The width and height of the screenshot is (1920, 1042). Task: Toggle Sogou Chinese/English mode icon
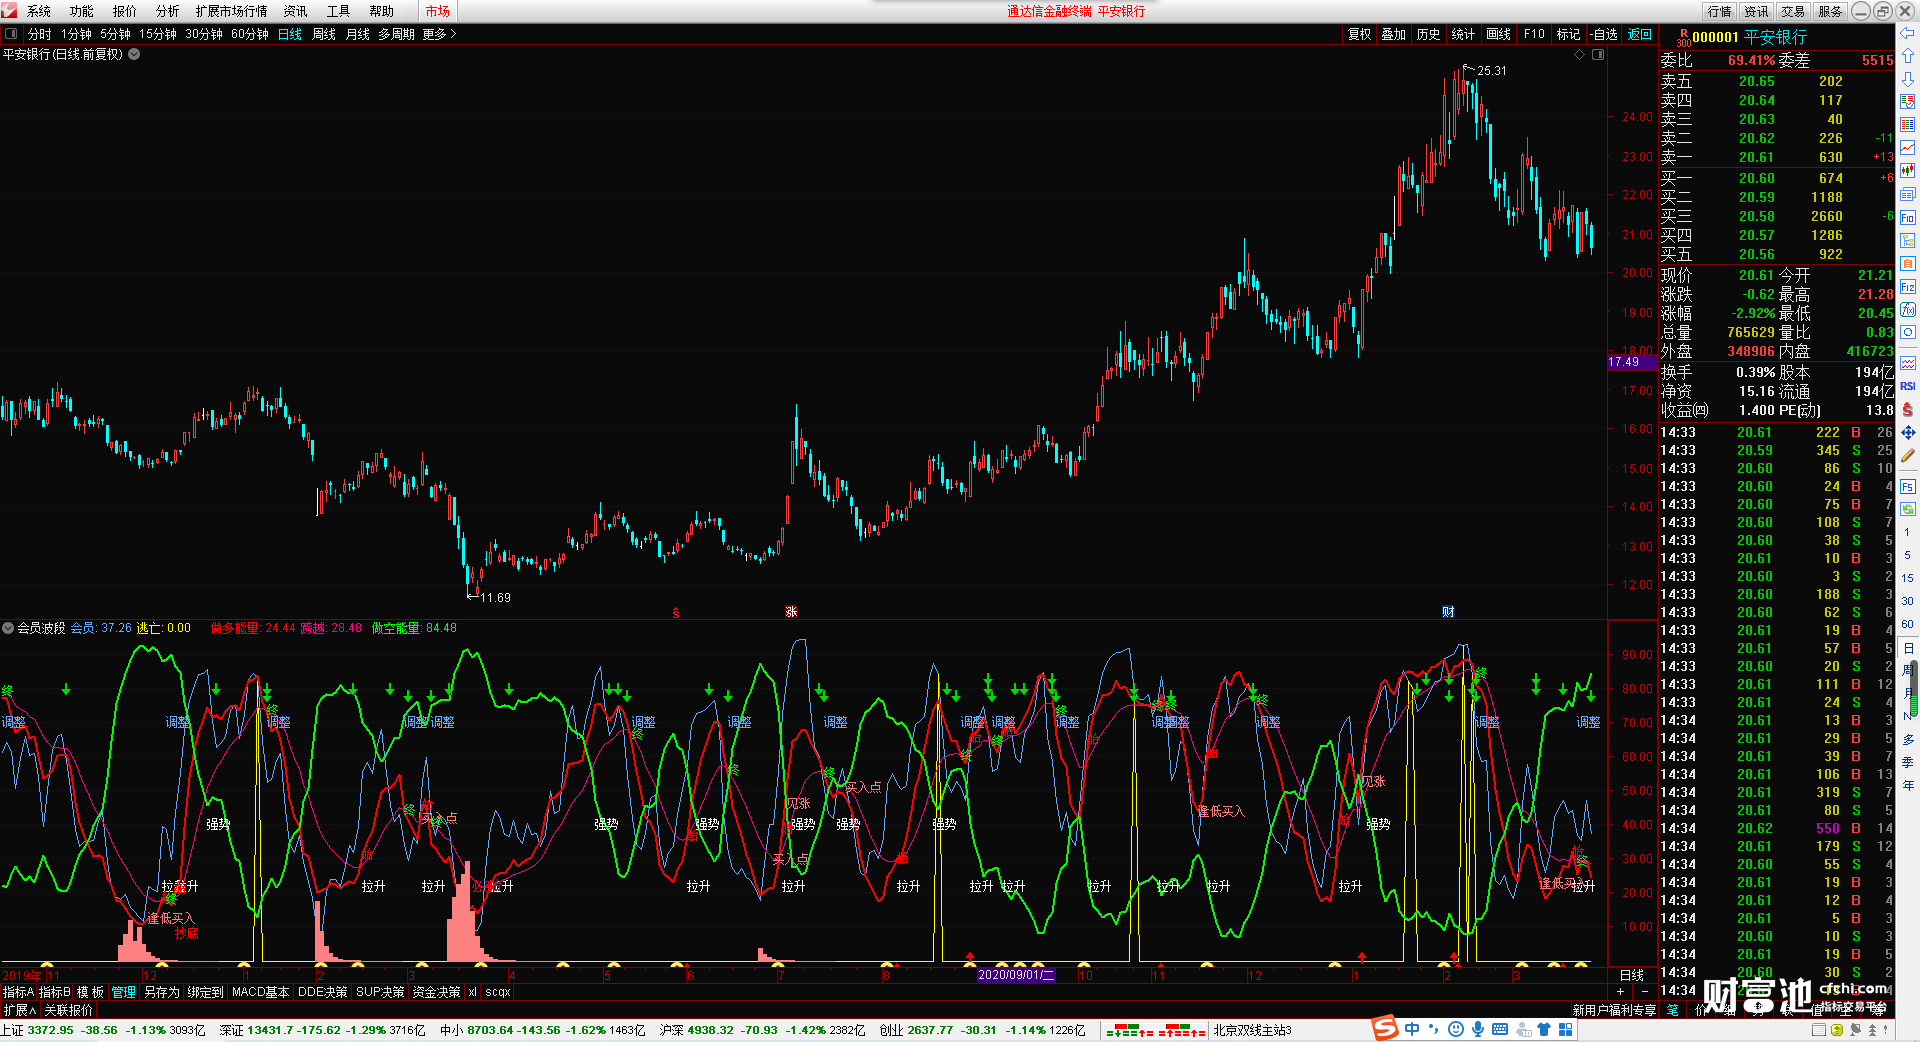pos(1412,1029)
